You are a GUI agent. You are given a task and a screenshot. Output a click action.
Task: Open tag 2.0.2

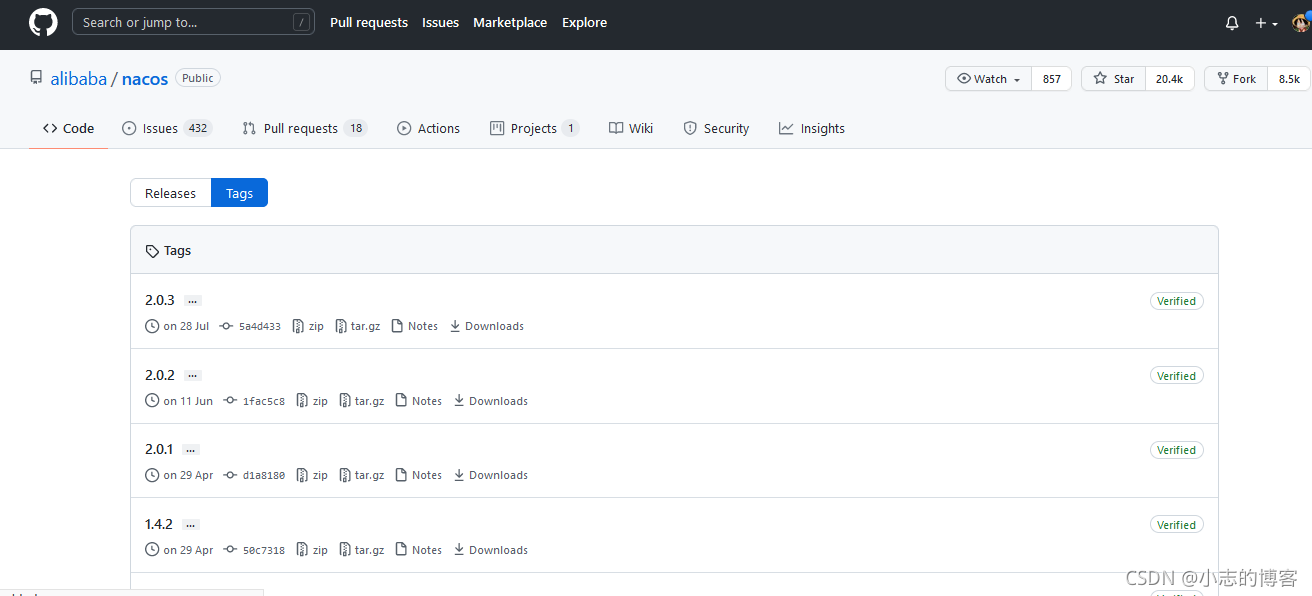(160, 375)
